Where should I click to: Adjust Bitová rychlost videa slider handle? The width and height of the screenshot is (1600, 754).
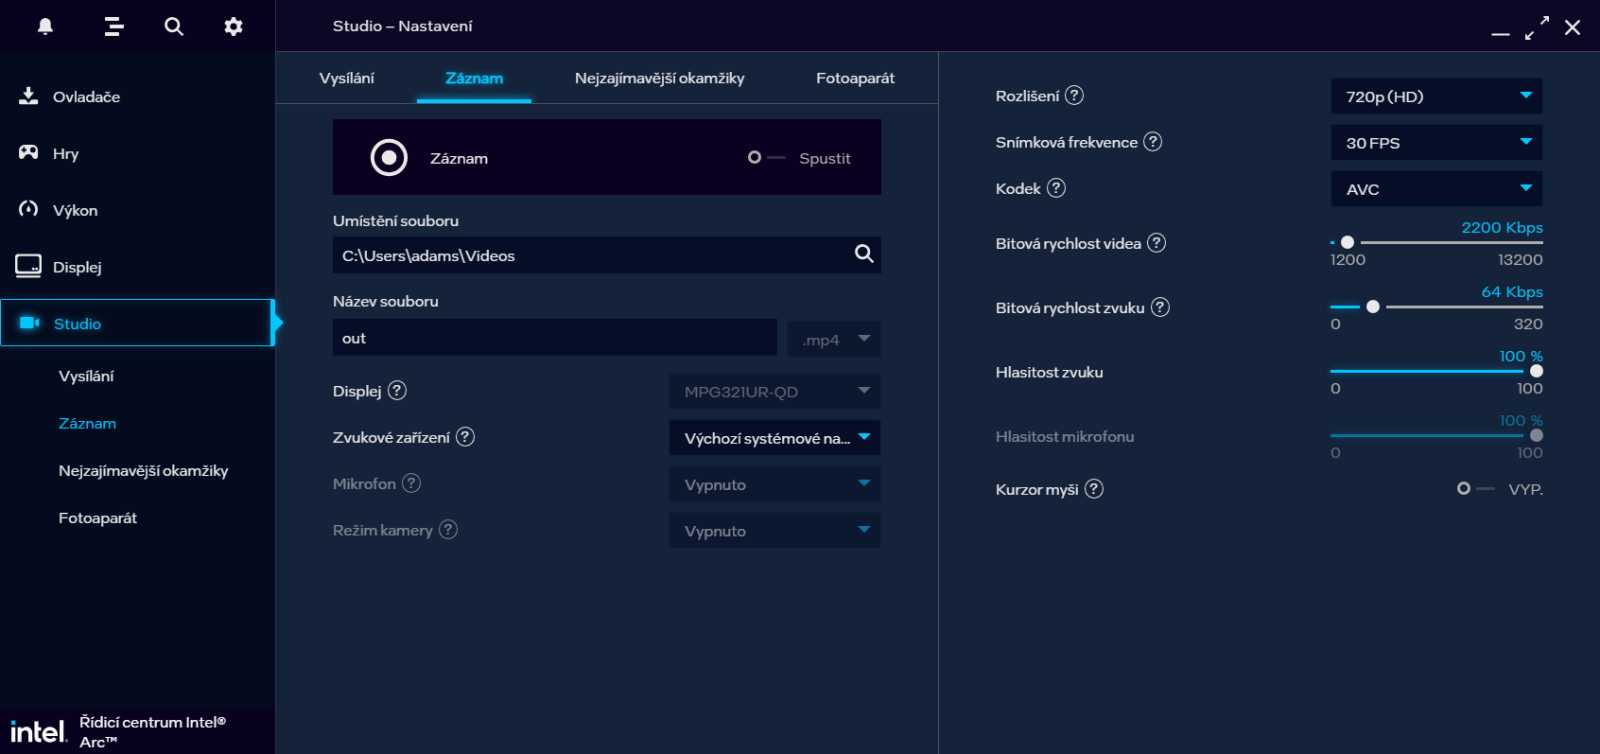coord(1347,242)
